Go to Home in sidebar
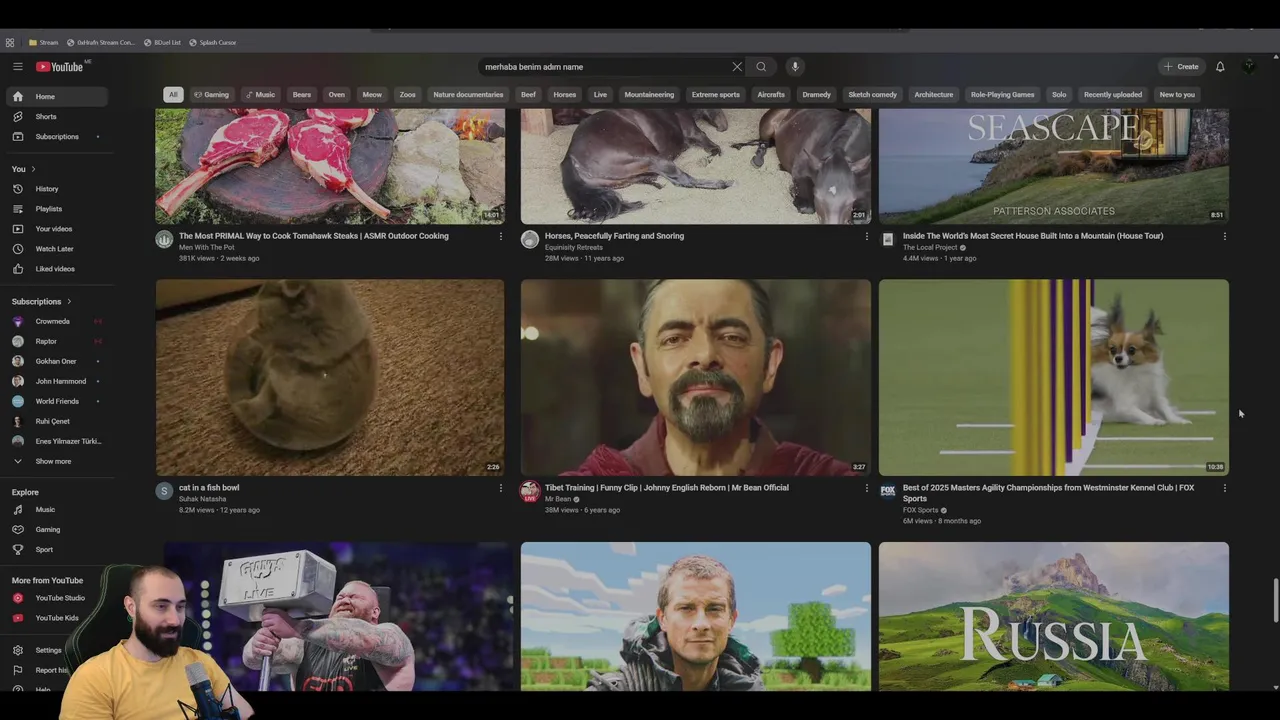The image size is (1280, 720). point(56,97)
